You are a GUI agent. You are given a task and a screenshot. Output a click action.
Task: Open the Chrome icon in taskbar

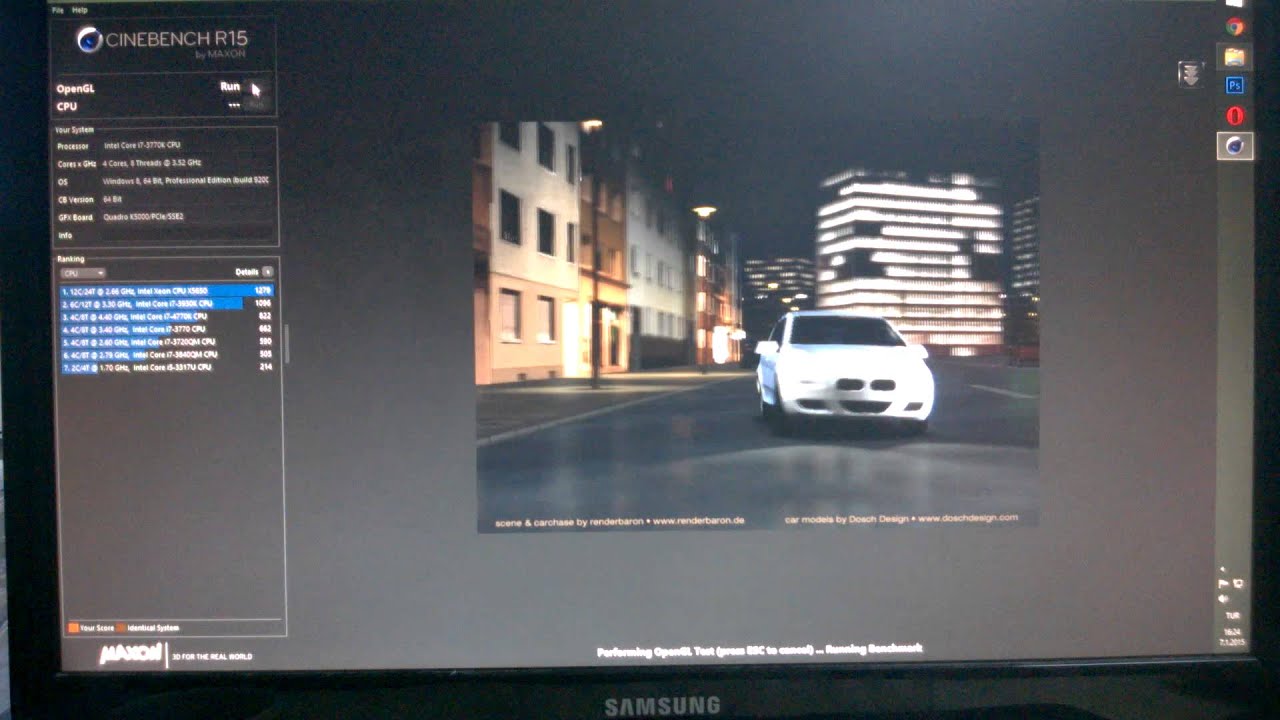1235,27
